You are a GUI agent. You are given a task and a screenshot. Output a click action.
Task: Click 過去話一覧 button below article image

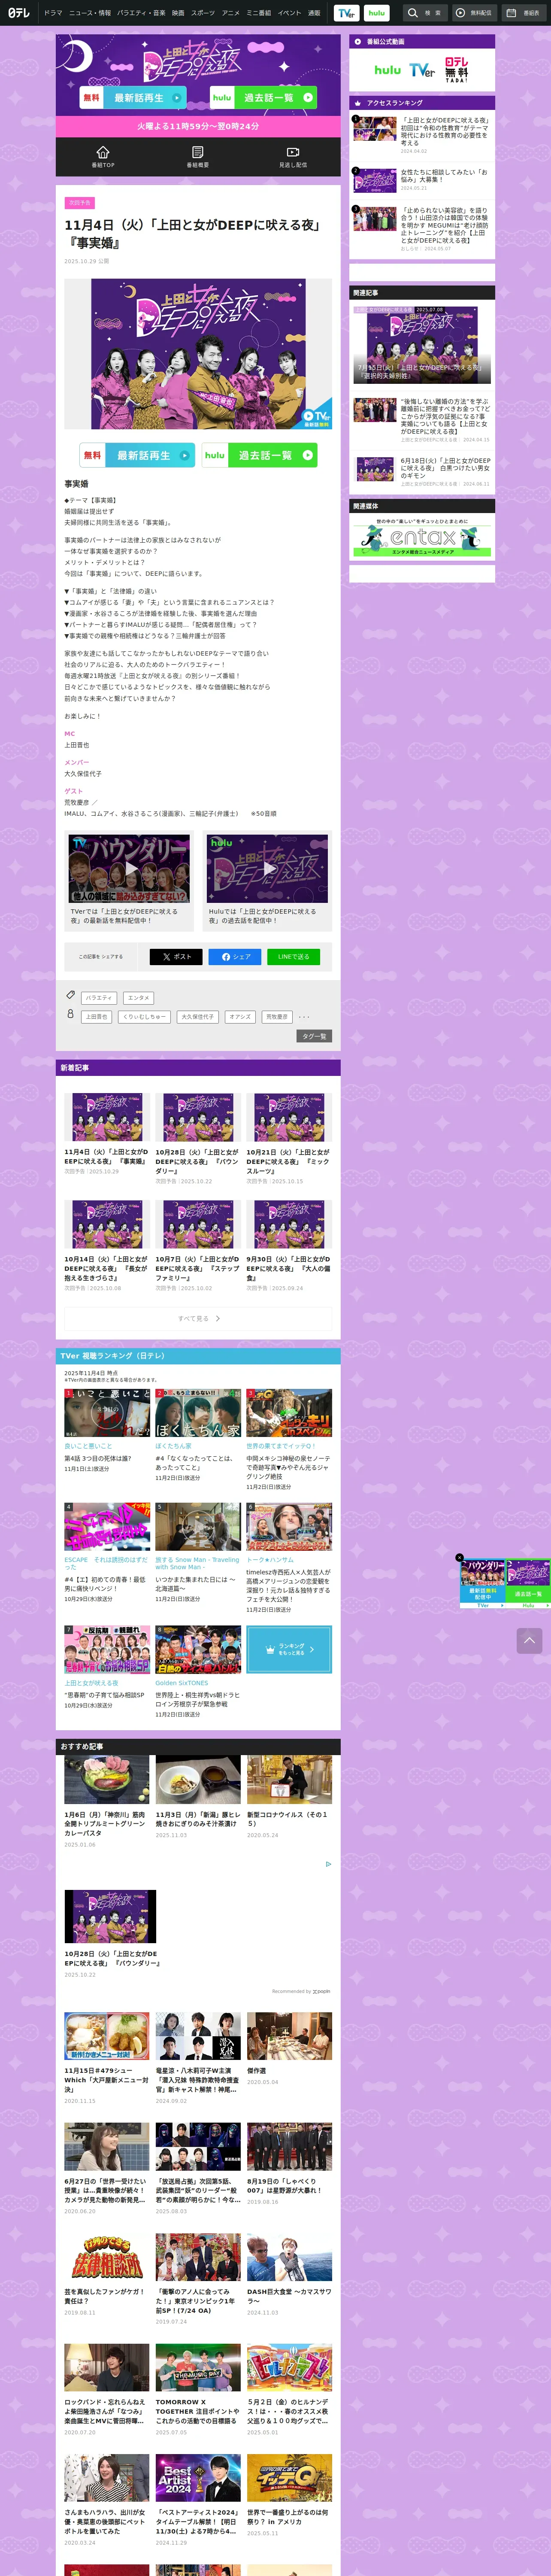point(259,455)
